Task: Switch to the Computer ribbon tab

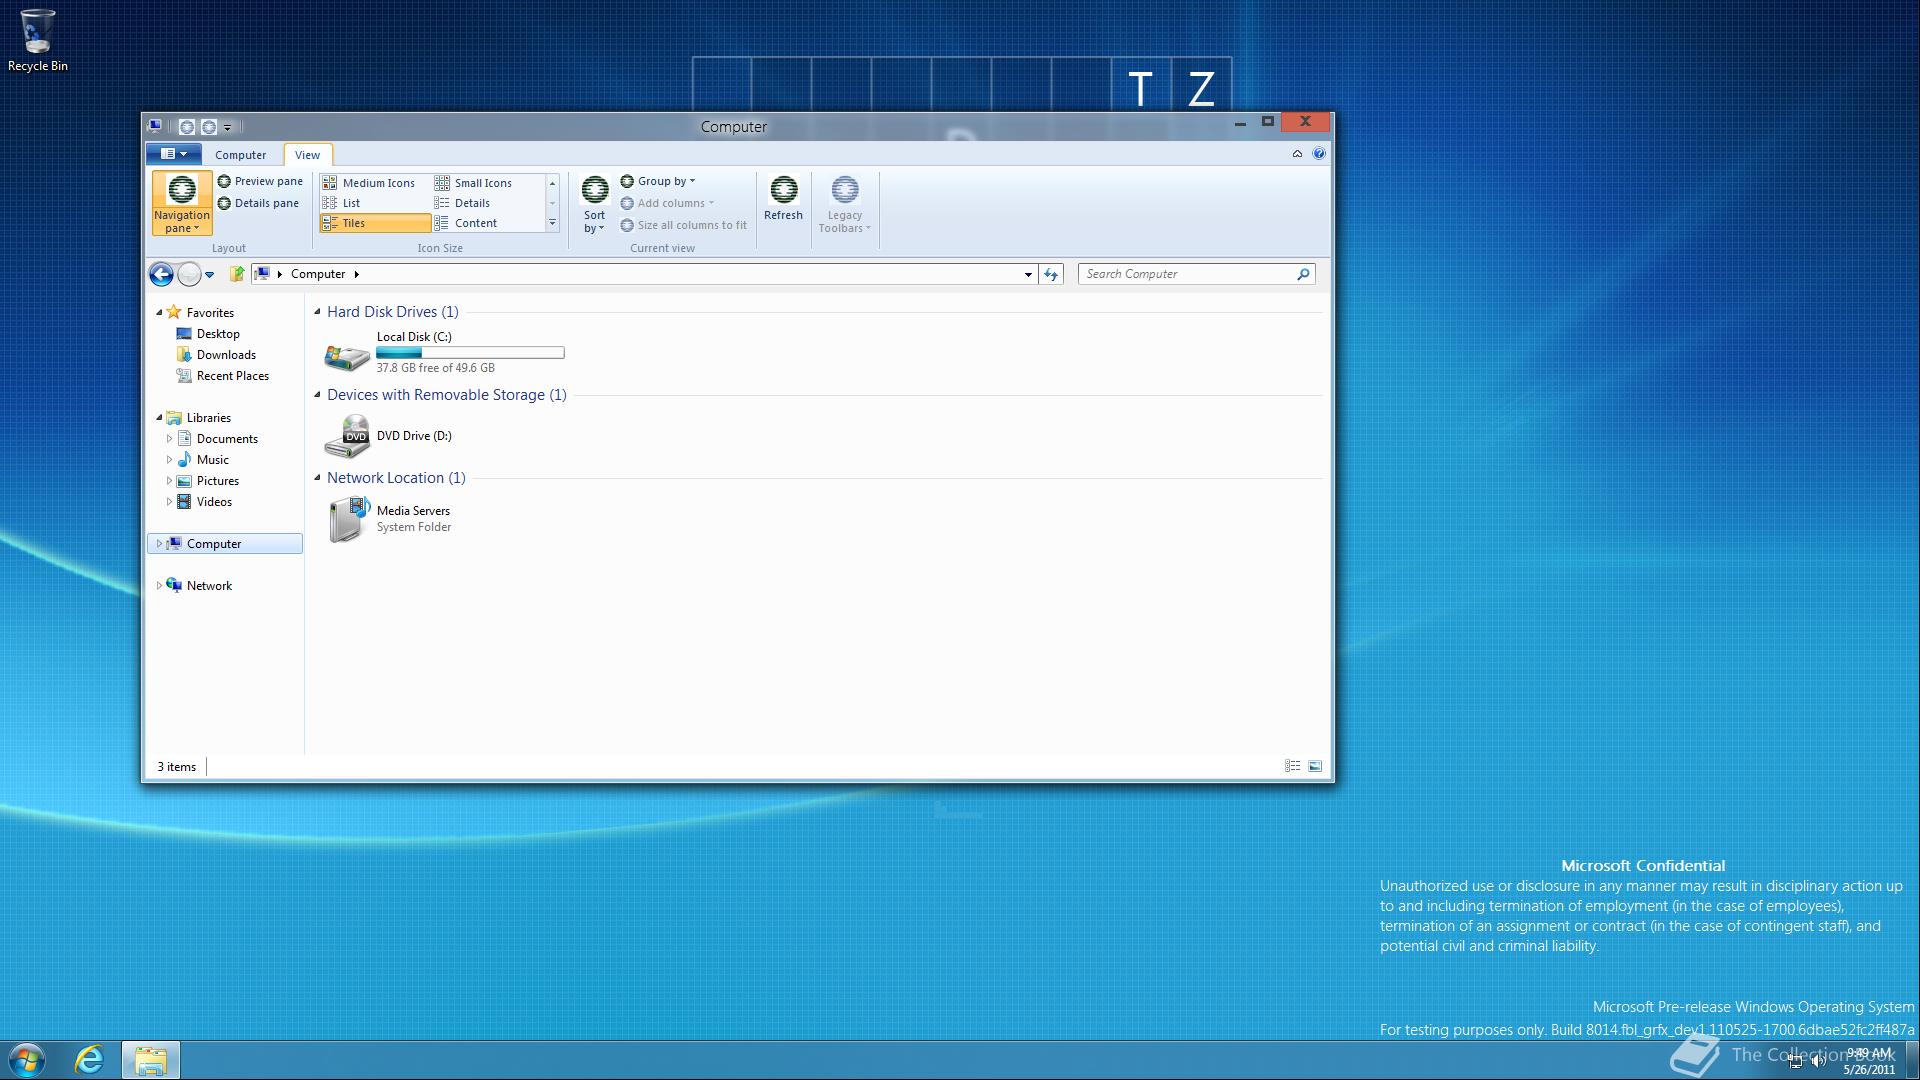Action: coord(241,155)
